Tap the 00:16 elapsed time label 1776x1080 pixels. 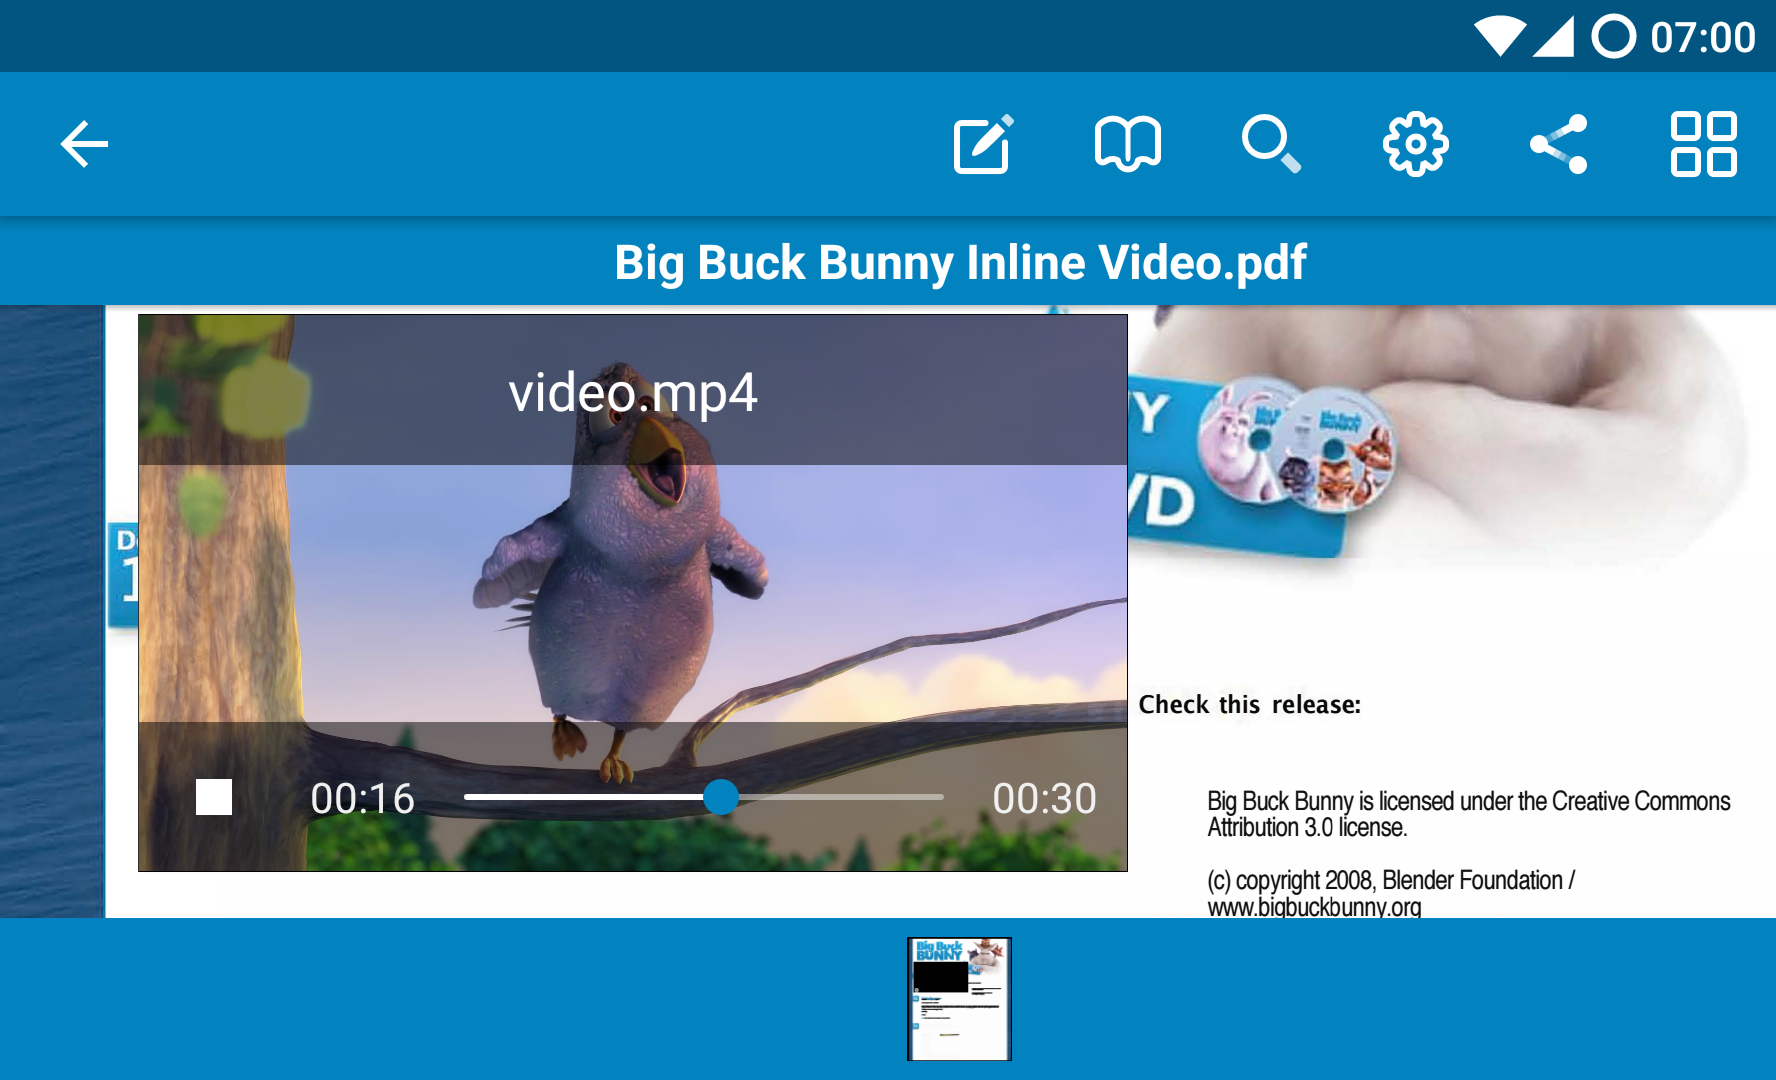coord(362,798)
